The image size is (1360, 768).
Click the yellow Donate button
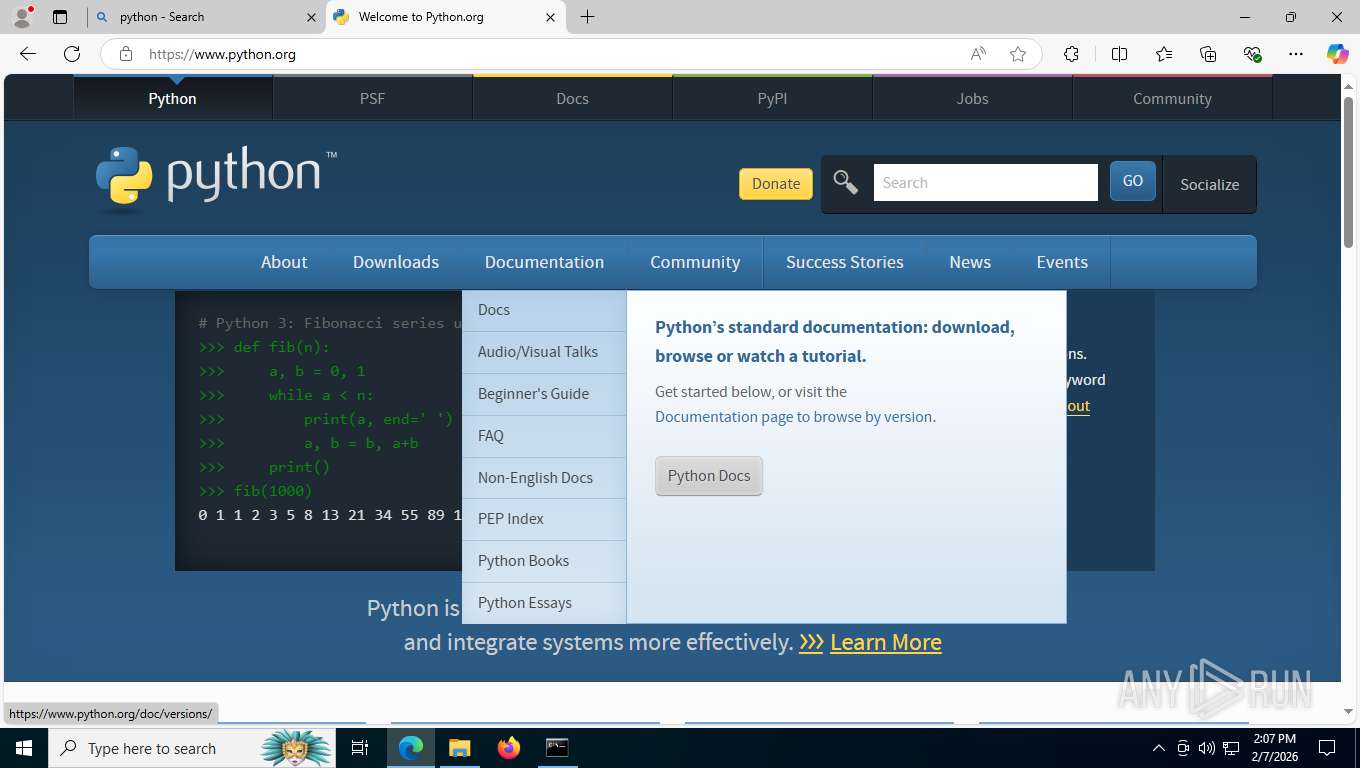[x=776, y=183]
